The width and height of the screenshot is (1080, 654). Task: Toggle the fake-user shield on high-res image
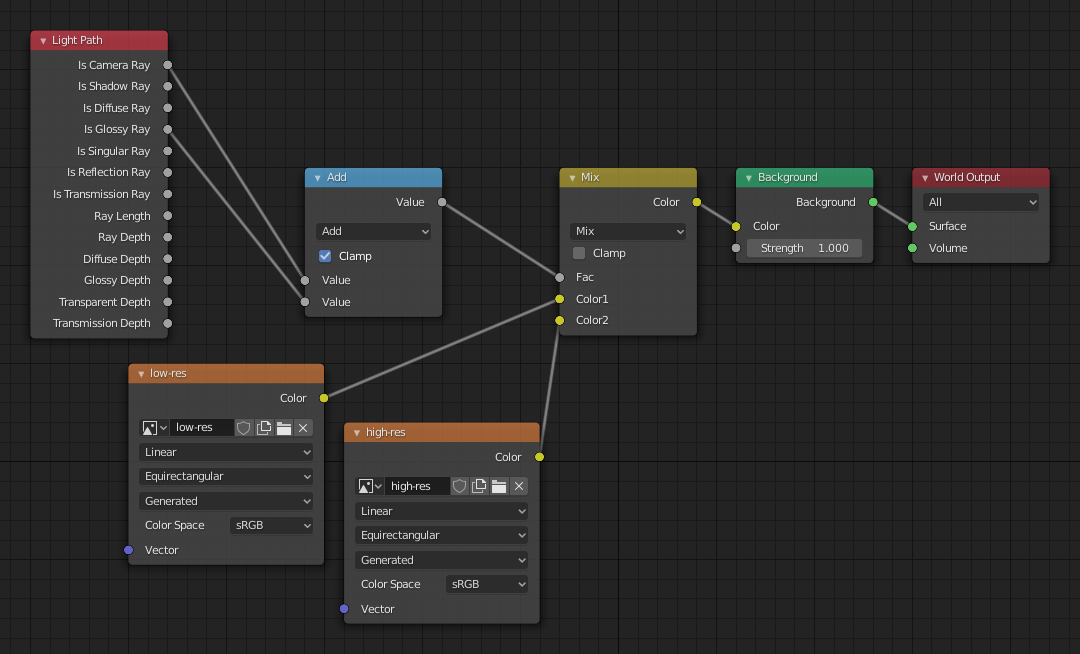point(459,486)
